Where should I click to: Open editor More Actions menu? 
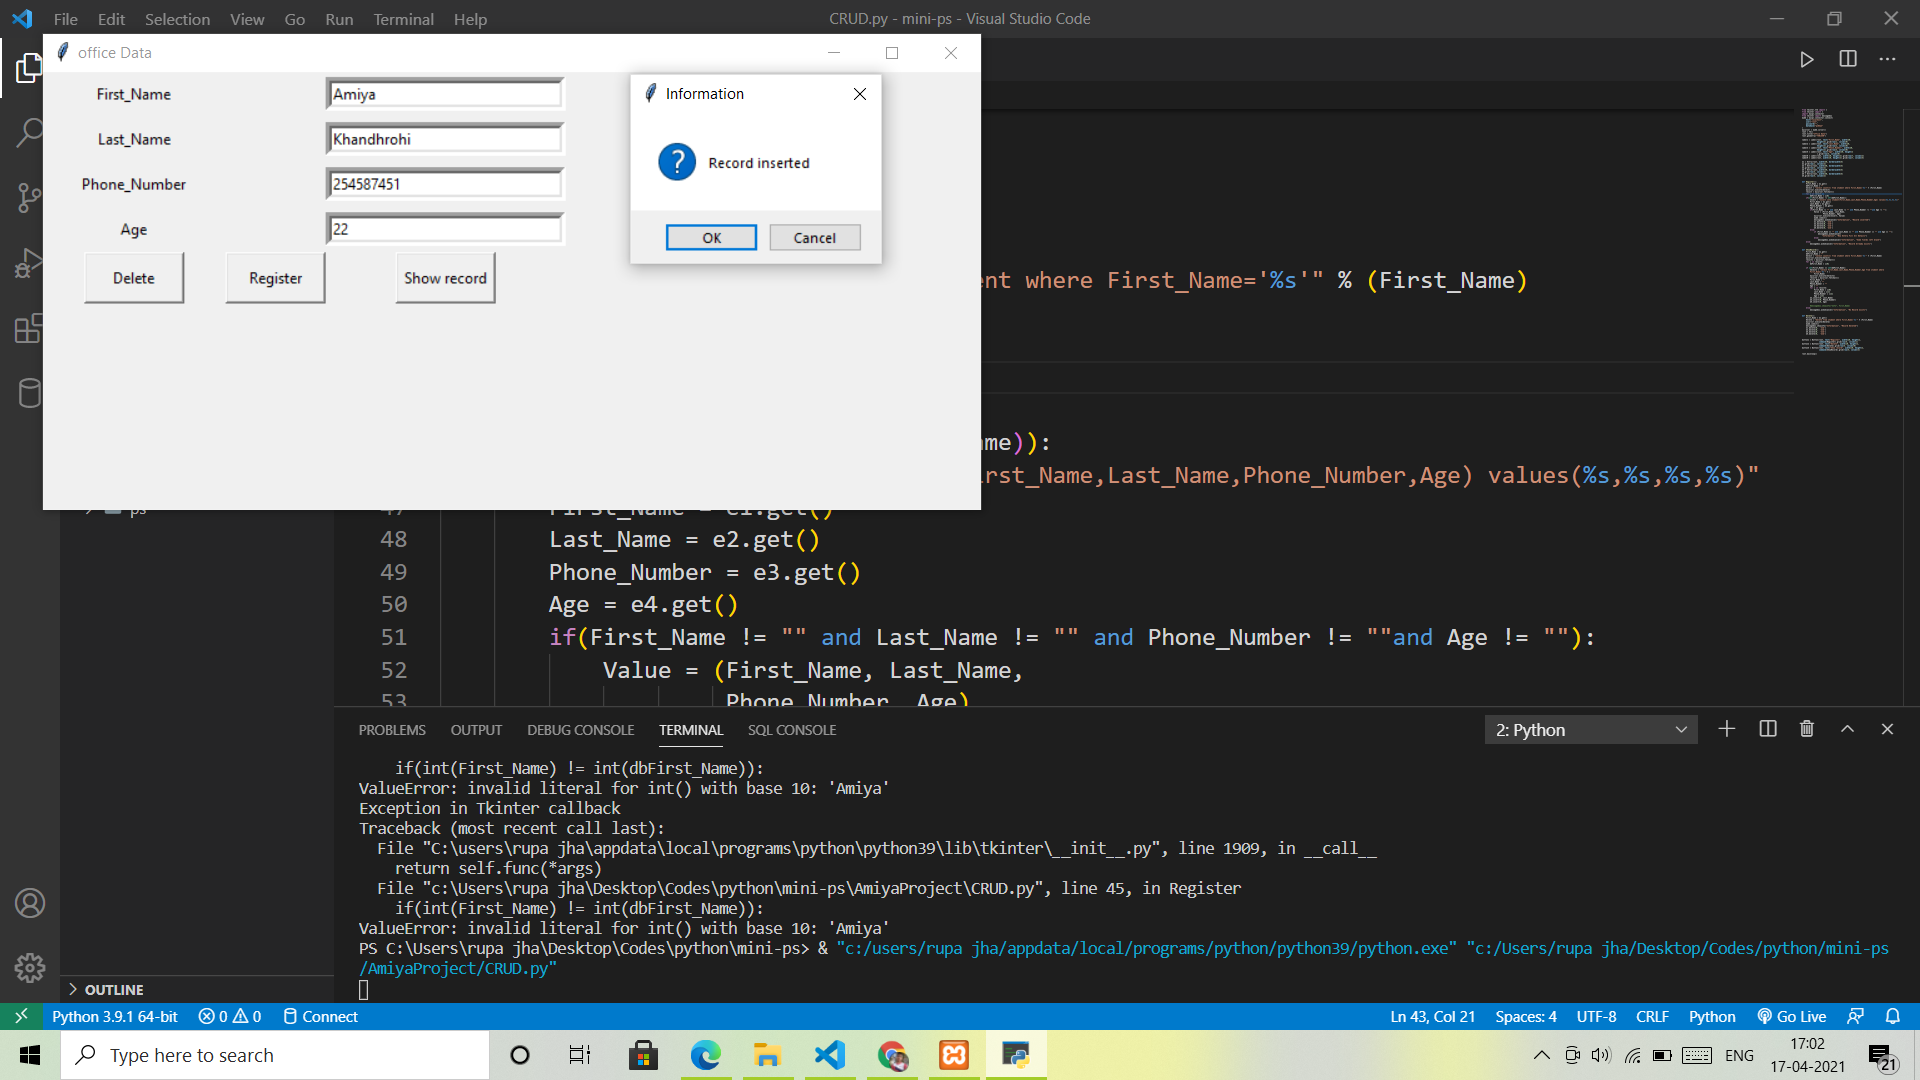[x=1888, y=59]
